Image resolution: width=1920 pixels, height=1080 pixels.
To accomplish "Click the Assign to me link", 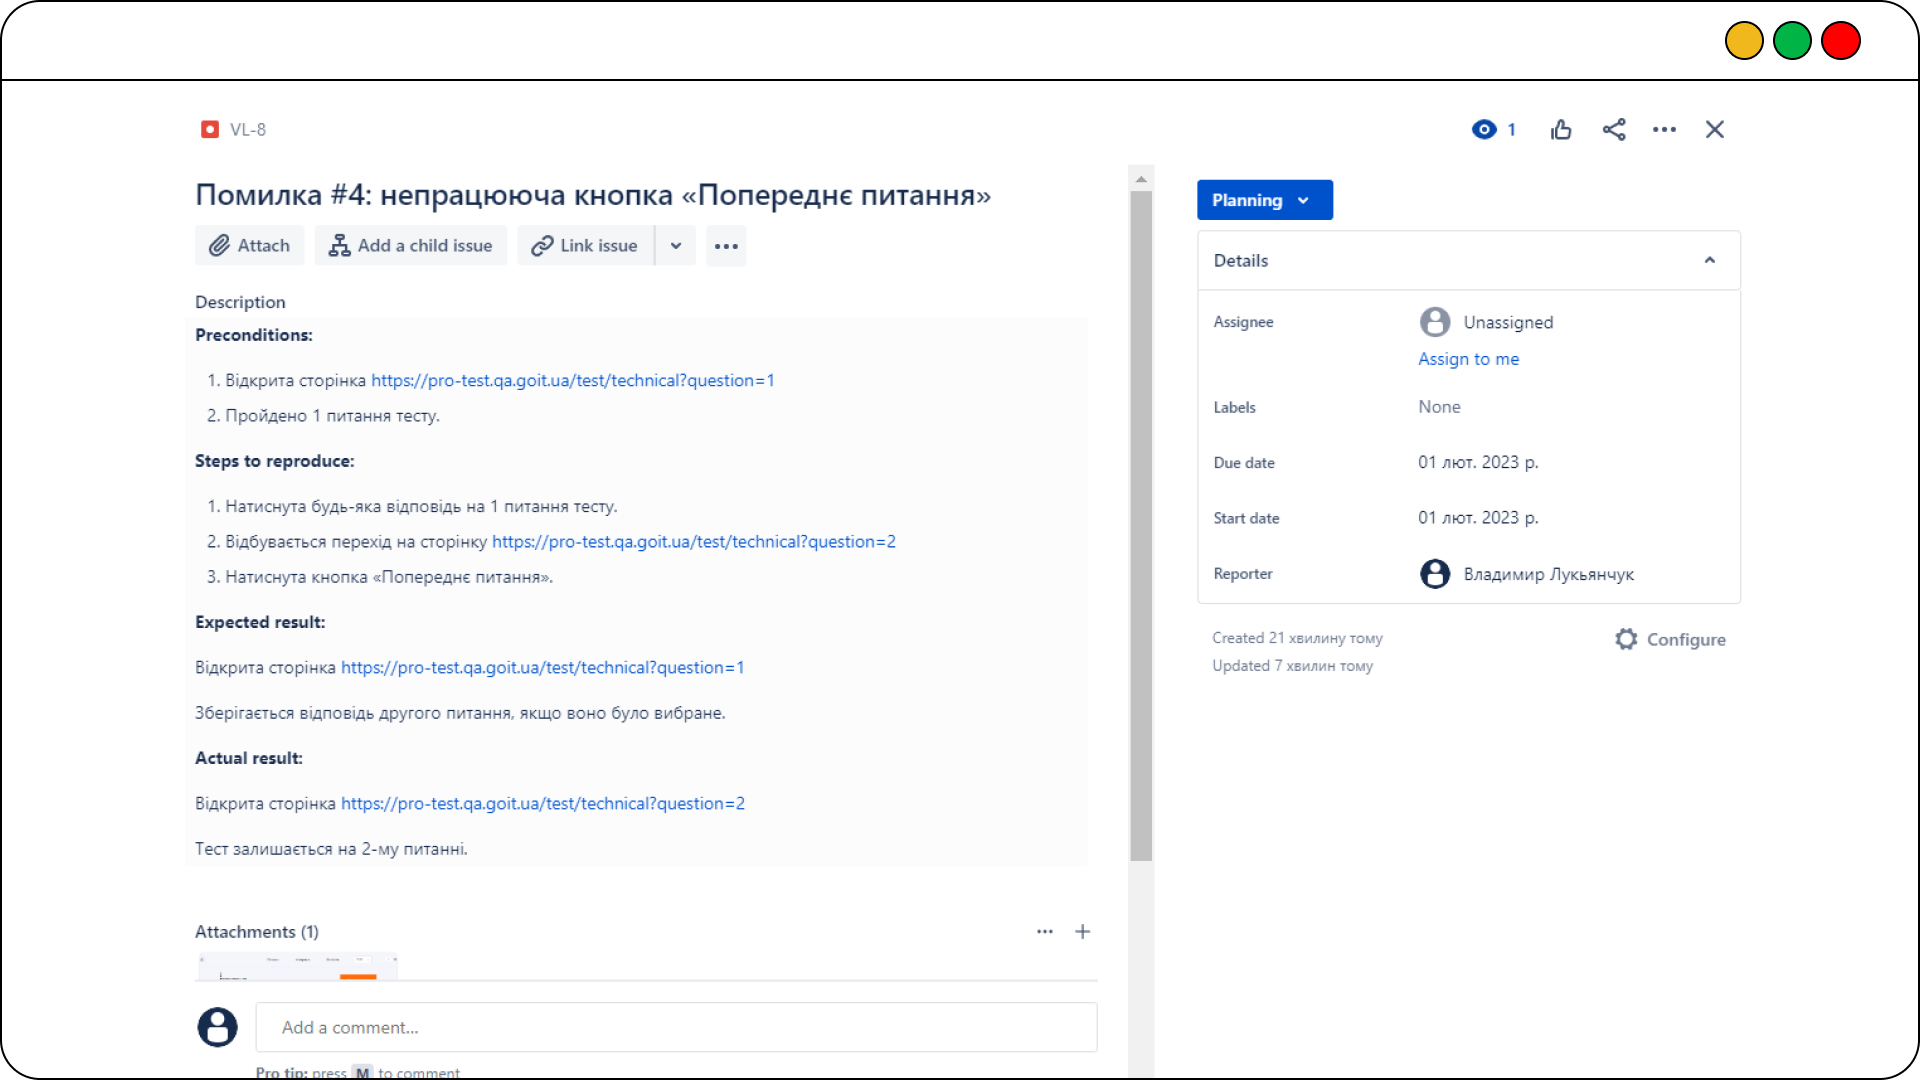I will (x=1468, y=359).
